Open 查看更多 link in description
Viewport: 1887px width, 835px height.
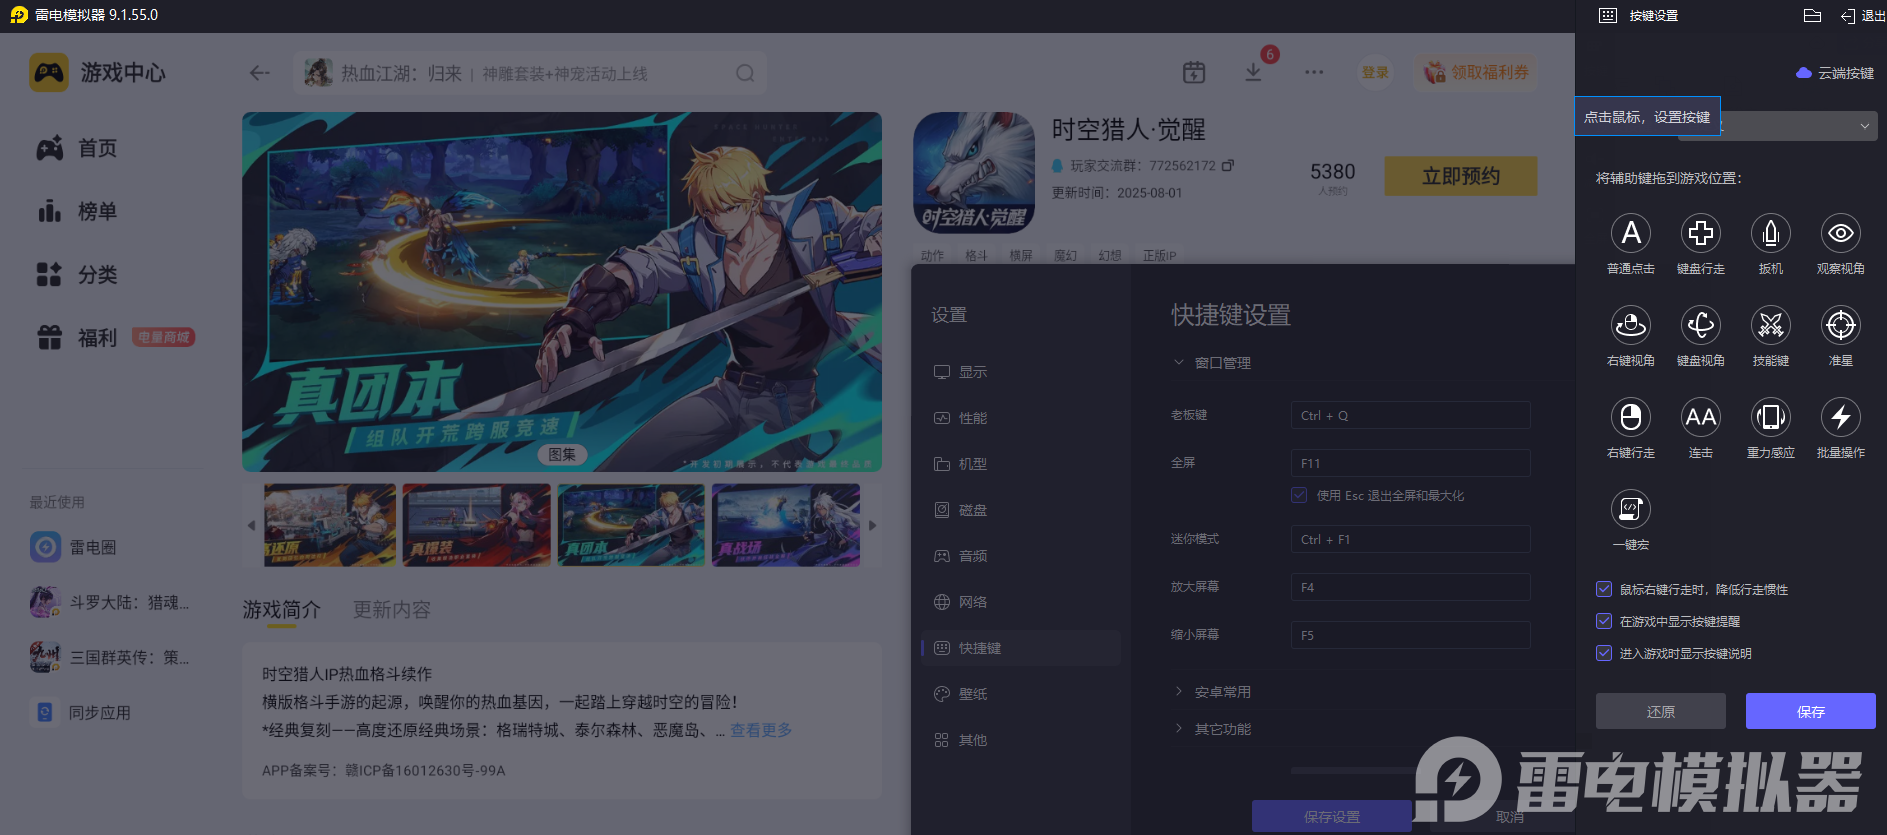tap(761, 730)
